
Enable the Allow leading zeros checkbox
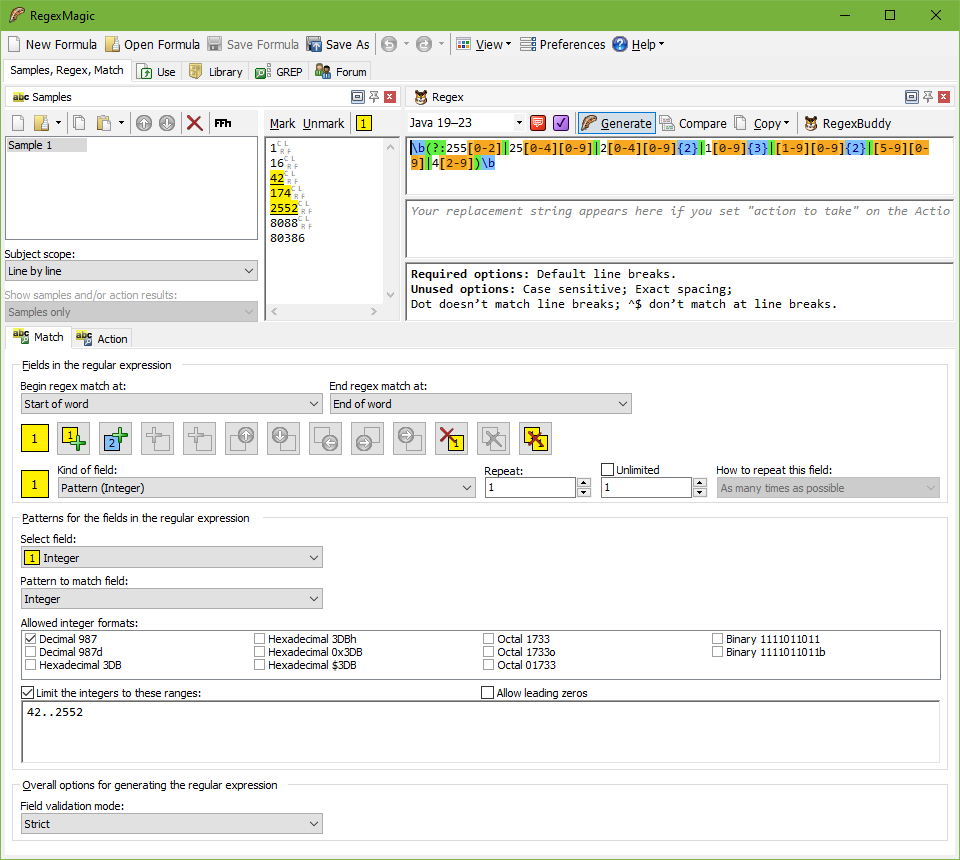pyautogui.click(x=488, y=693)
